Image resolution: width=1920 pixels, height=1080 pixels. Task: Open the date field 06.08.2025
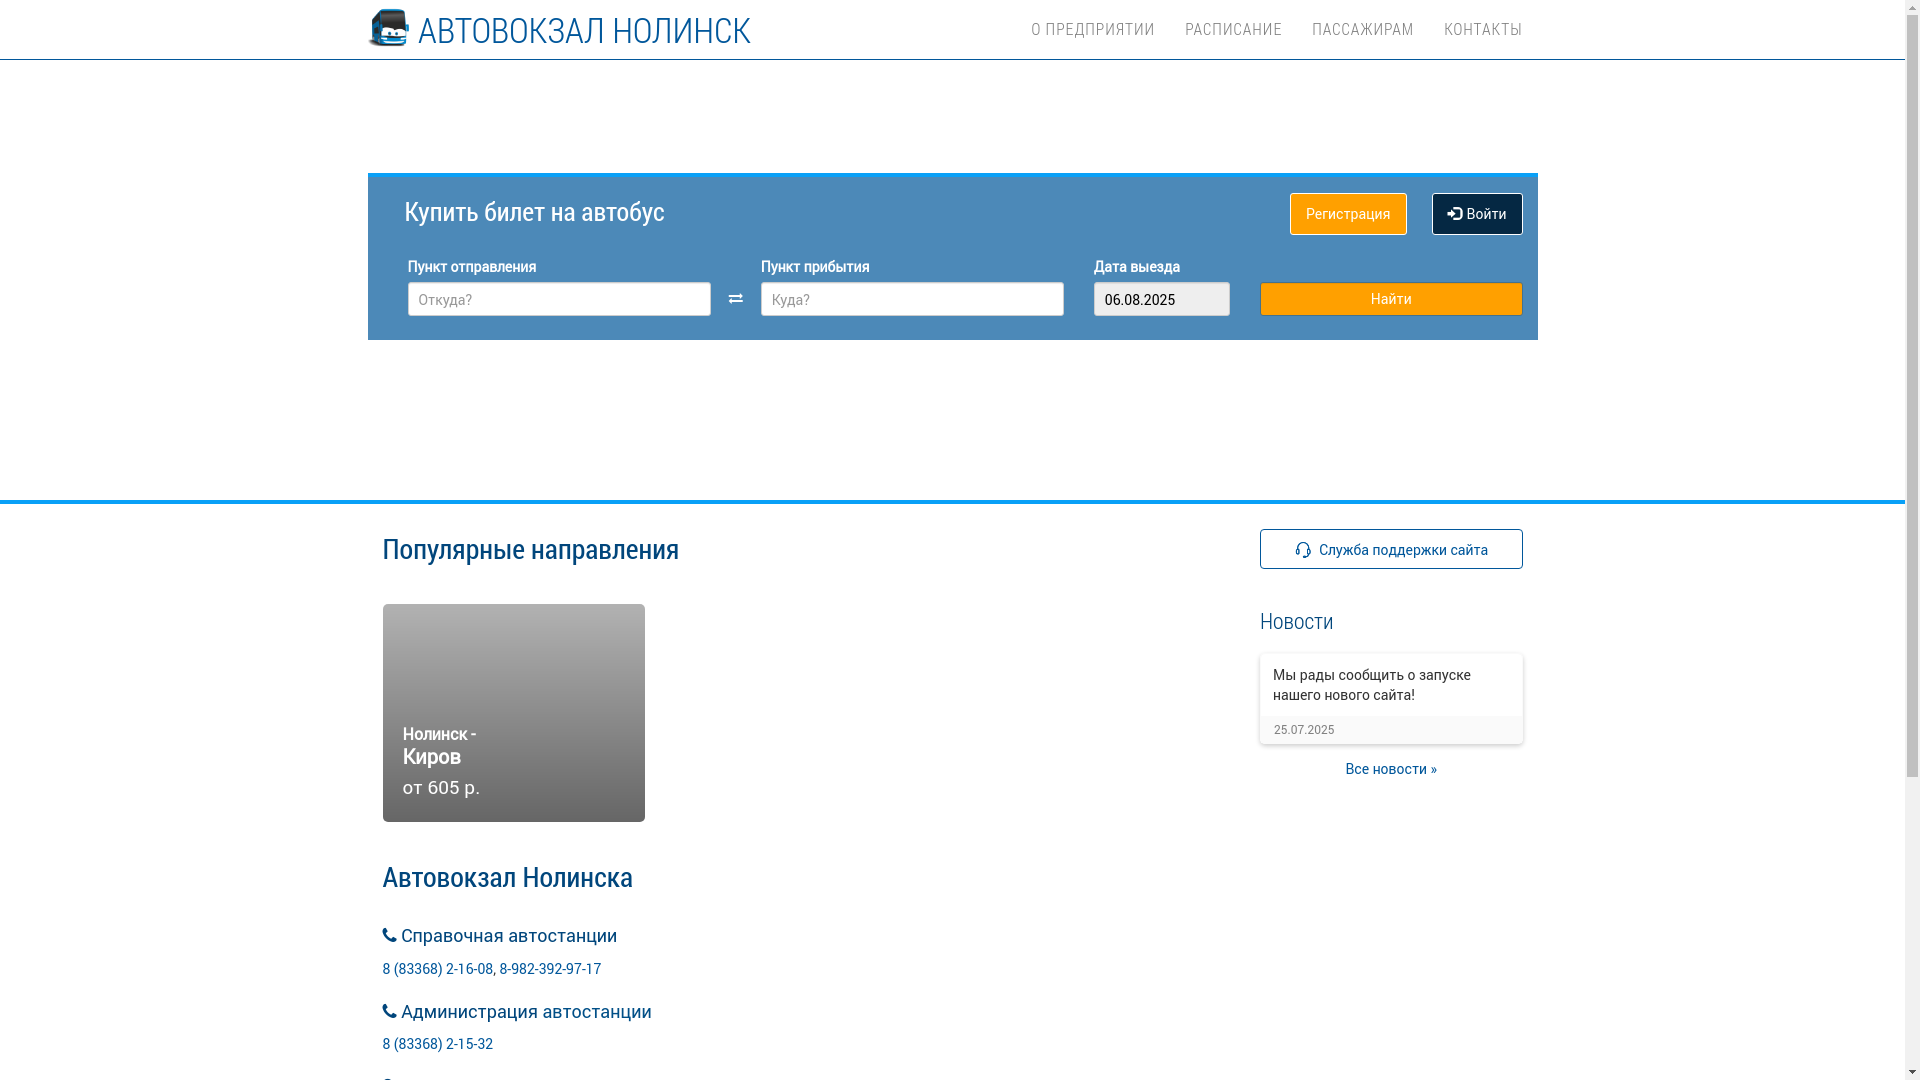[1162, 299]
